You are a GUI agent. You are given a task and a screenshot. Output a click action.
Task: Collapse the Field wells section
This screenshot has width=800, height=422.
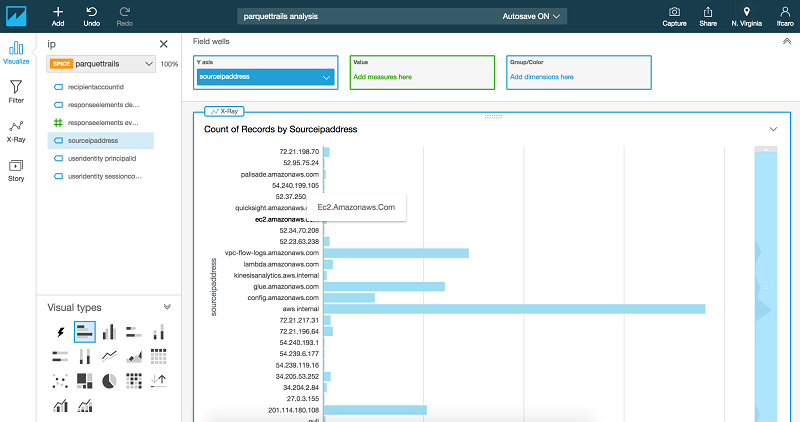tap(787, 42)
